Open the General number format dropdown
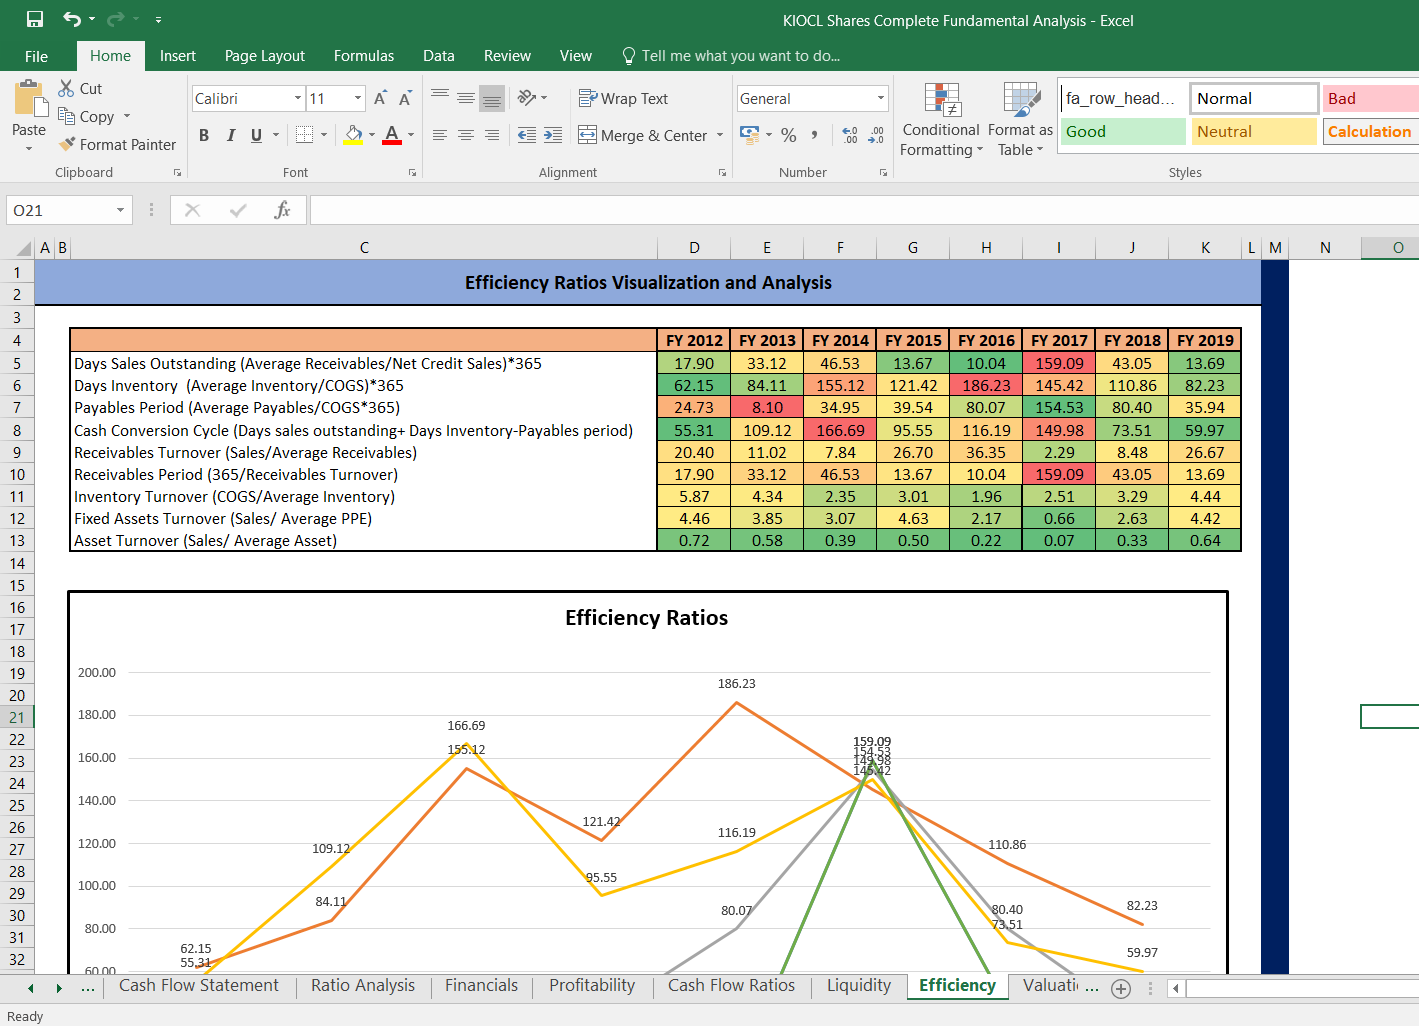This screenshot has height=1026, width=1419. point(881,98)
